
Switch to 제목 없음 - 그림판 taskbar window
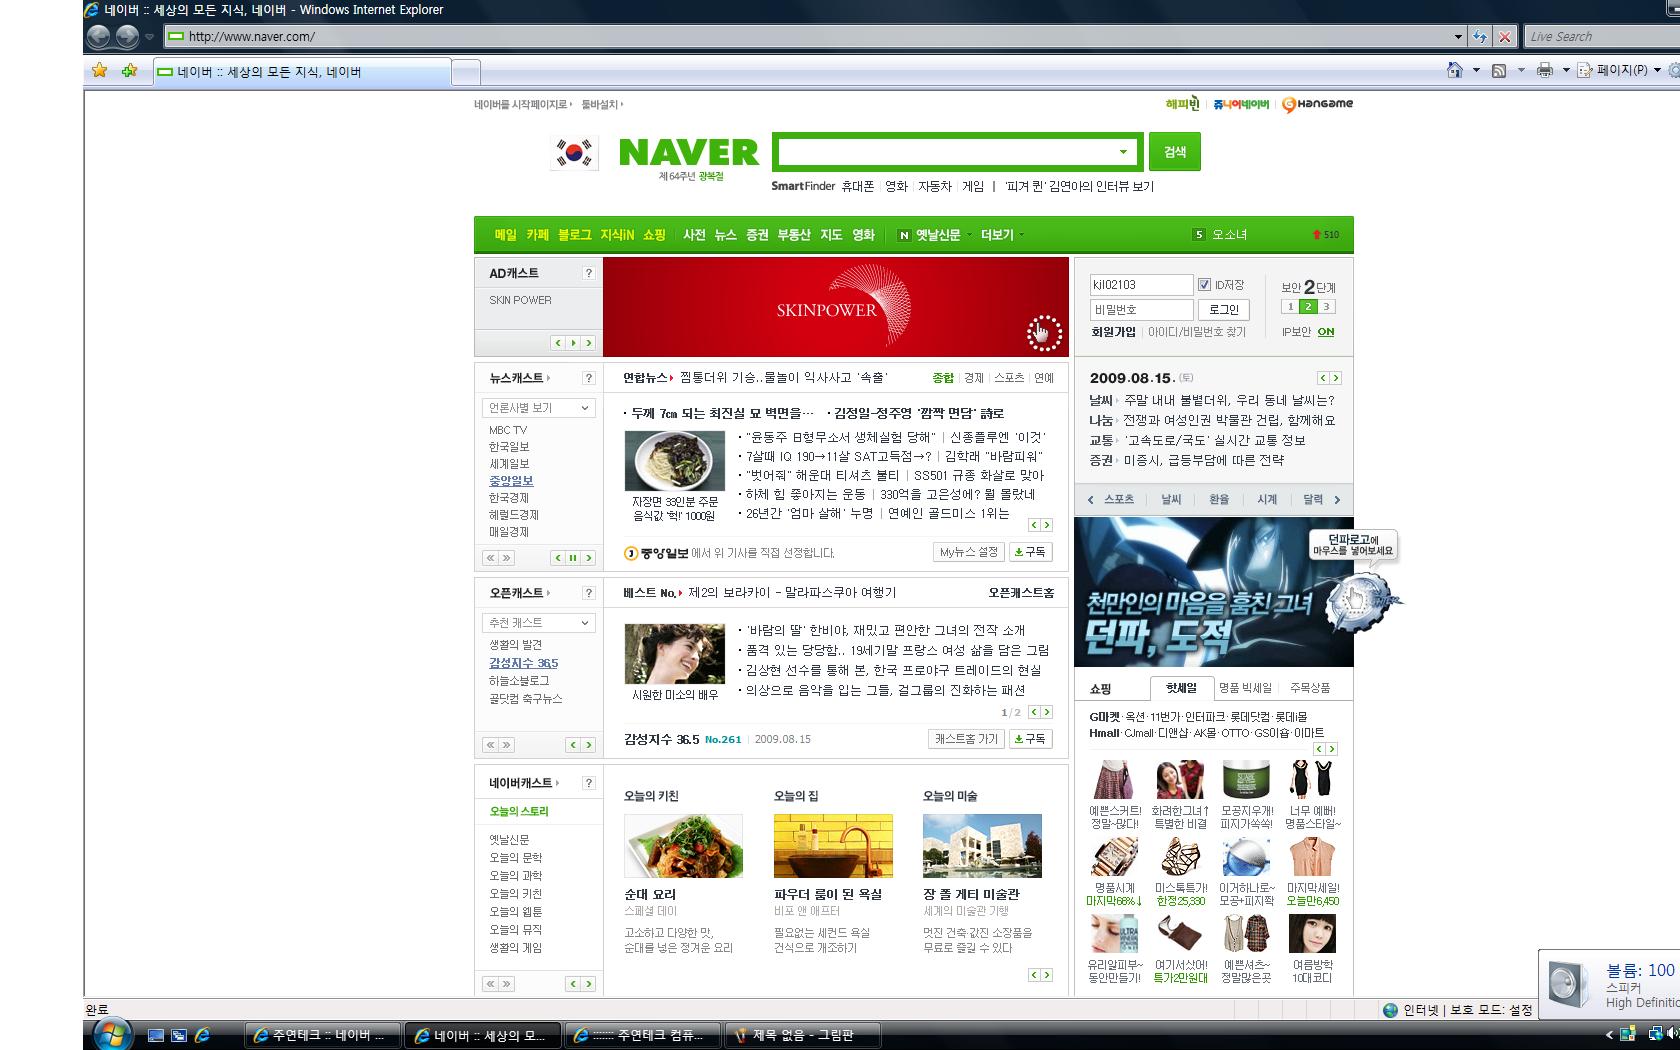pos(803,1036)
